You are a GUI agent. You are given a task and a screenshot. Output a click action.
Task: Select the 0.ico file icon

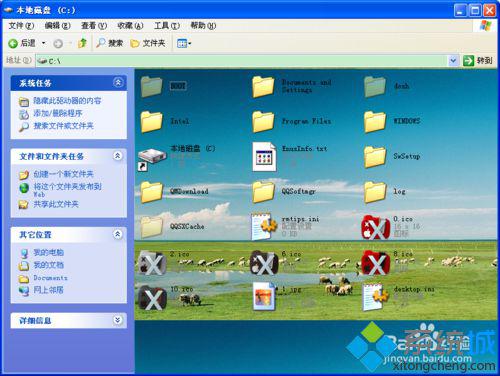tap(376, 227)
